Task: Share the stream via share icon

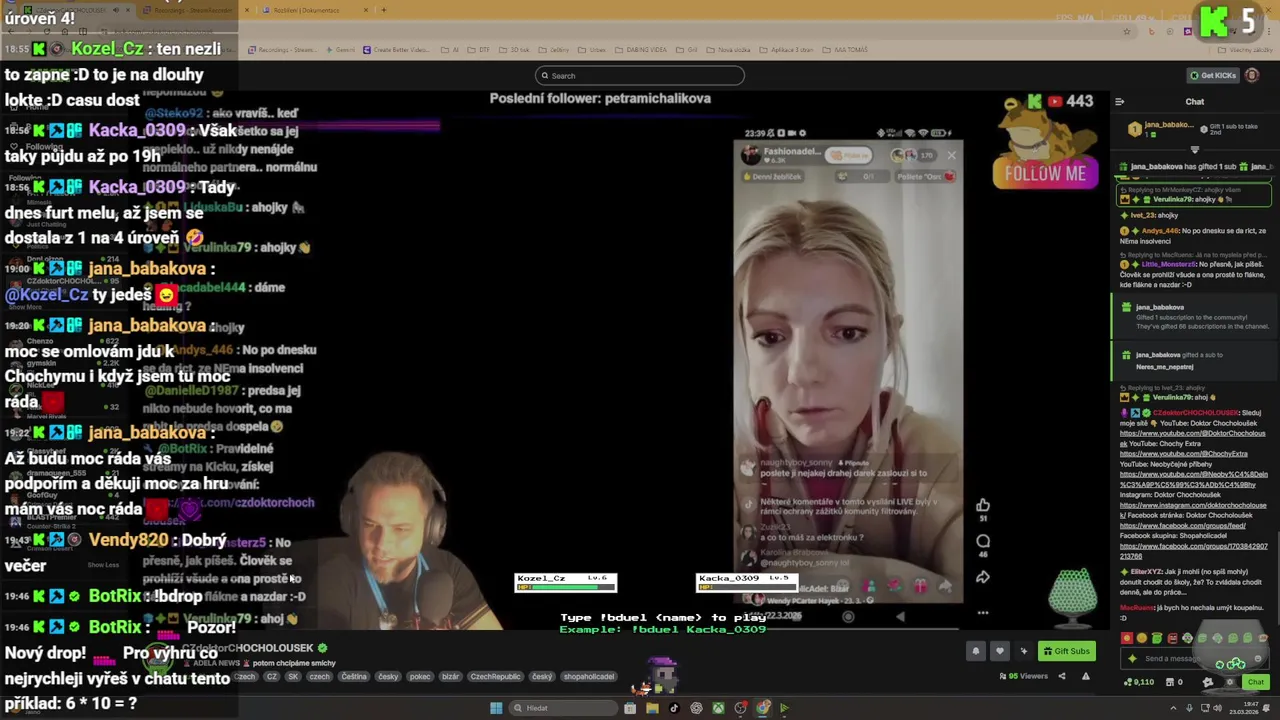Action: coord(1062,676)
